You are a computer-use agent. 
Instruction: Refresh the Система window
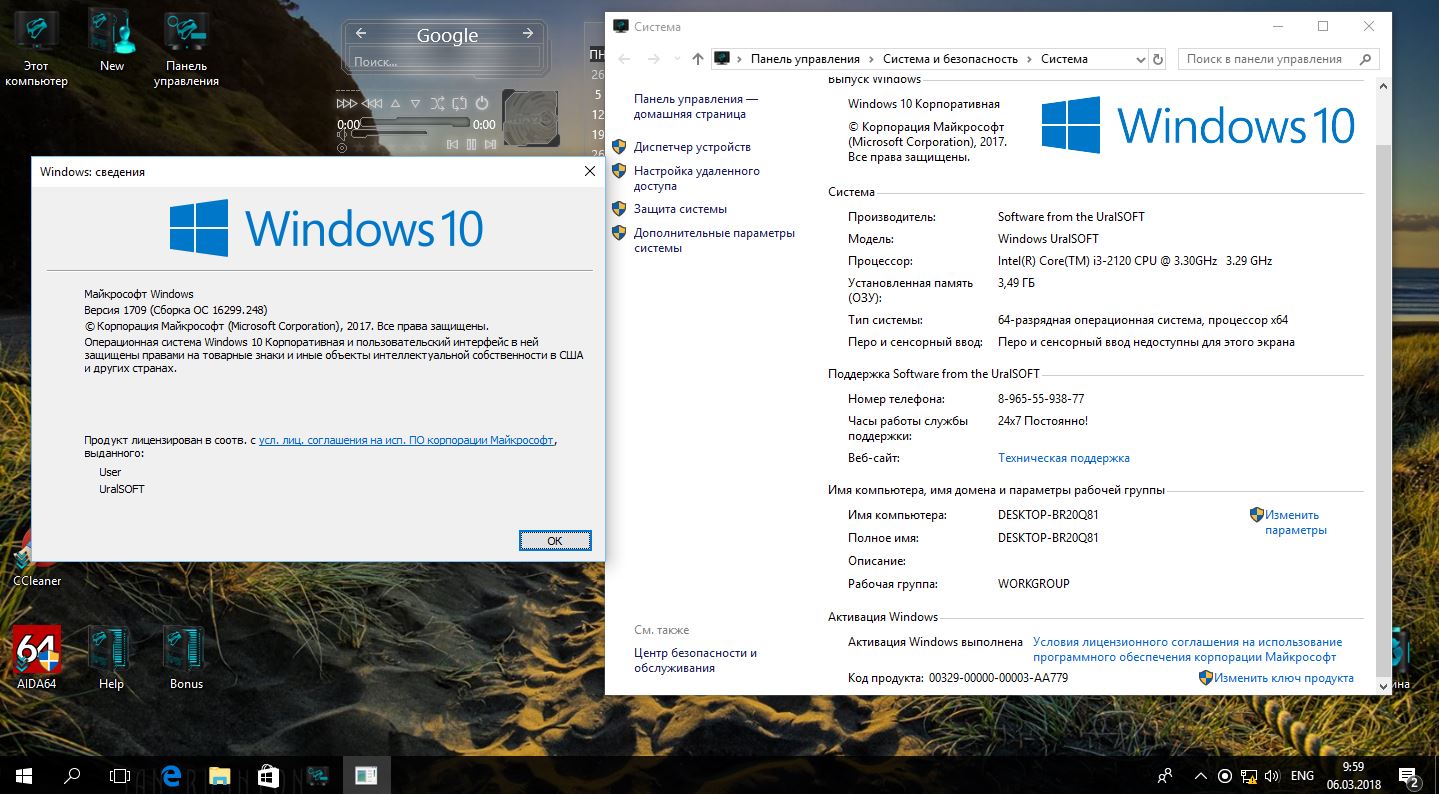[x=1158, y=59]
